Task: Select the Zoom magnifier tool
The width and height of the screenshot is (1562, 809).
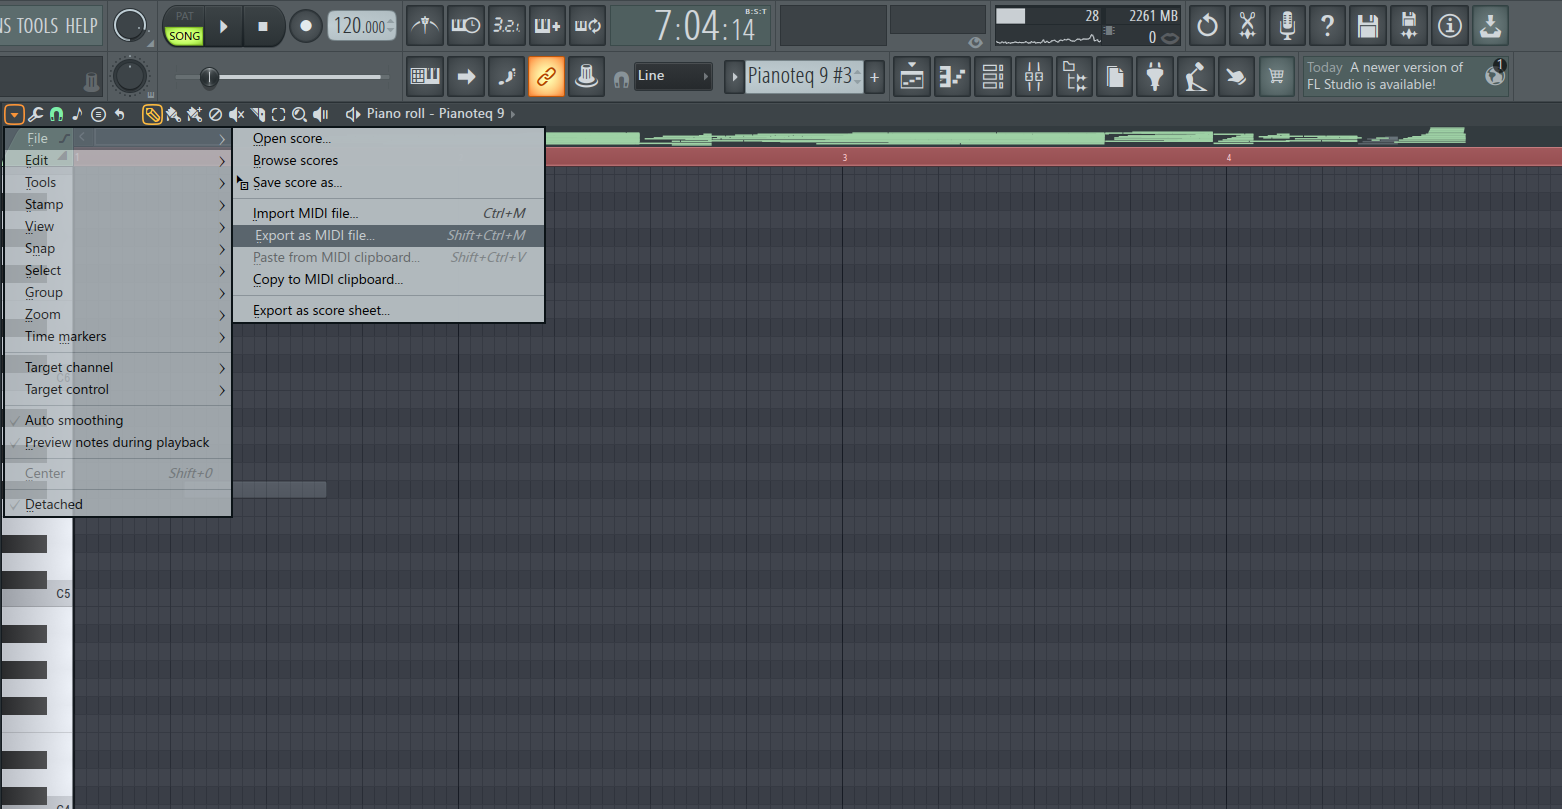Action: (299, 114)
